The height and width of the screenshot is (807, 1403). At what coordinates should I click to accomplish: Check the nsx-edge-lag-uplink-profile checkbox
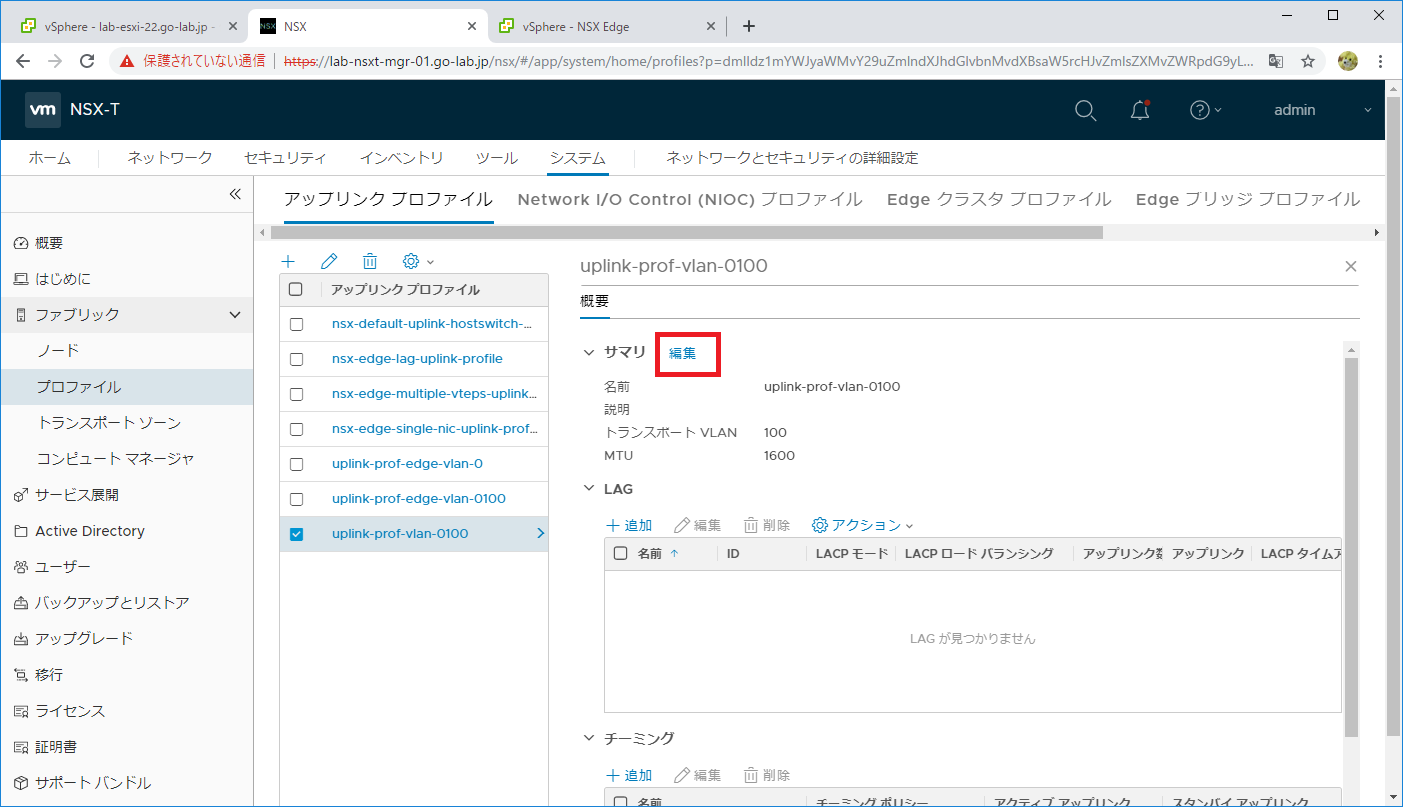click(x=296, y=359)
